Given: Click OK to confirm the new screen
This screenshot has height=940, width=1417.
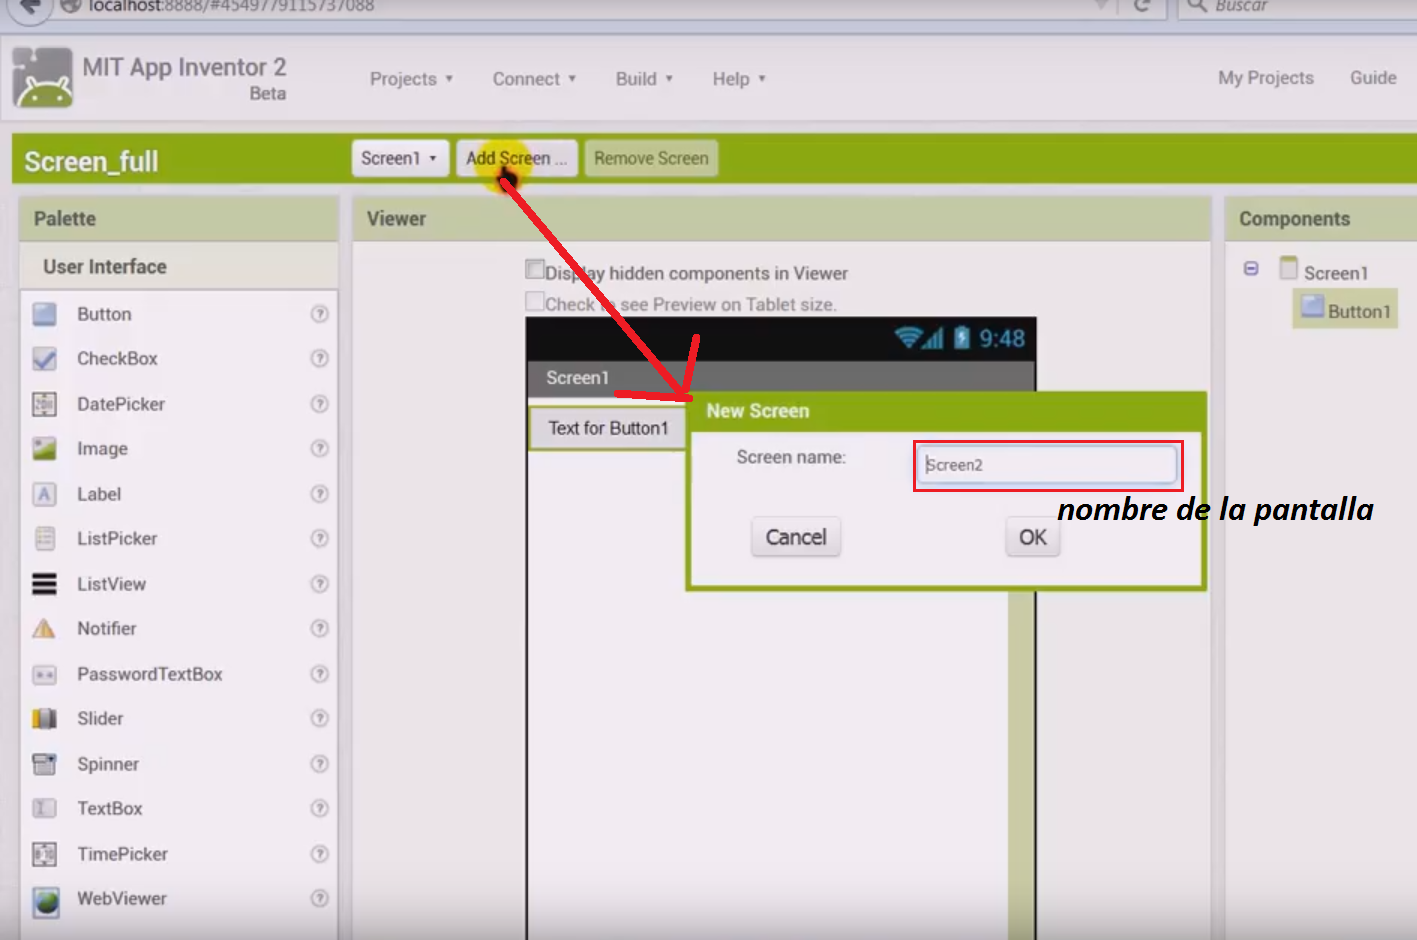Looking at the screenshot, I should click(x=1031, y=537).
